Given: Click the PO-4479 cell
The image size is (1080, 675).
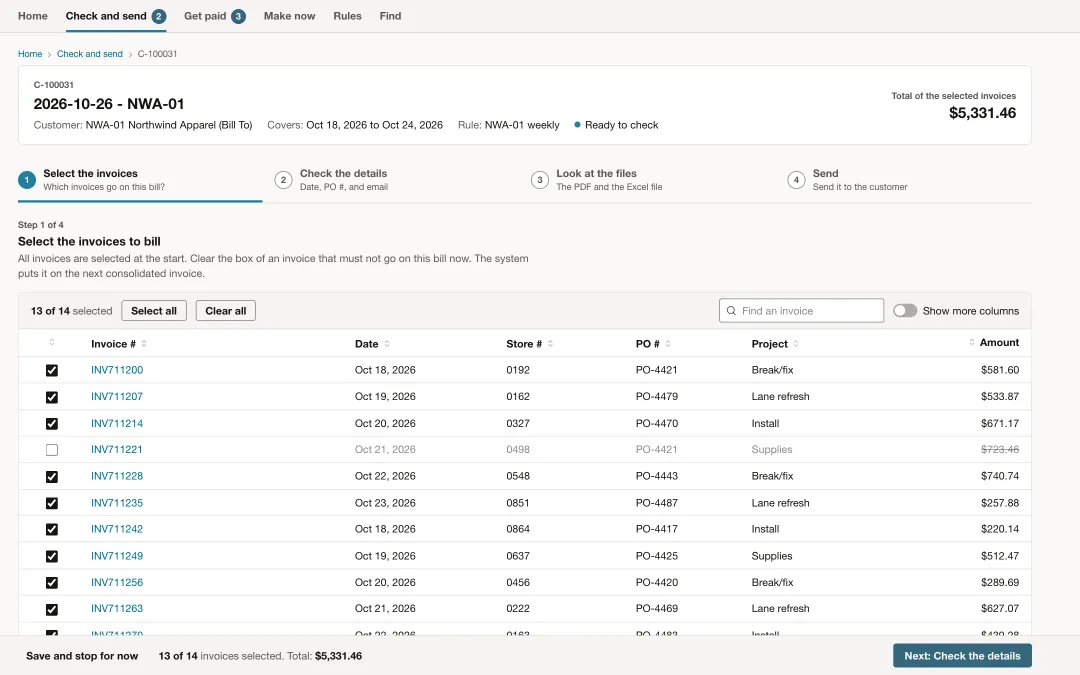Looking at the screenshot, I should pos(656,396).
